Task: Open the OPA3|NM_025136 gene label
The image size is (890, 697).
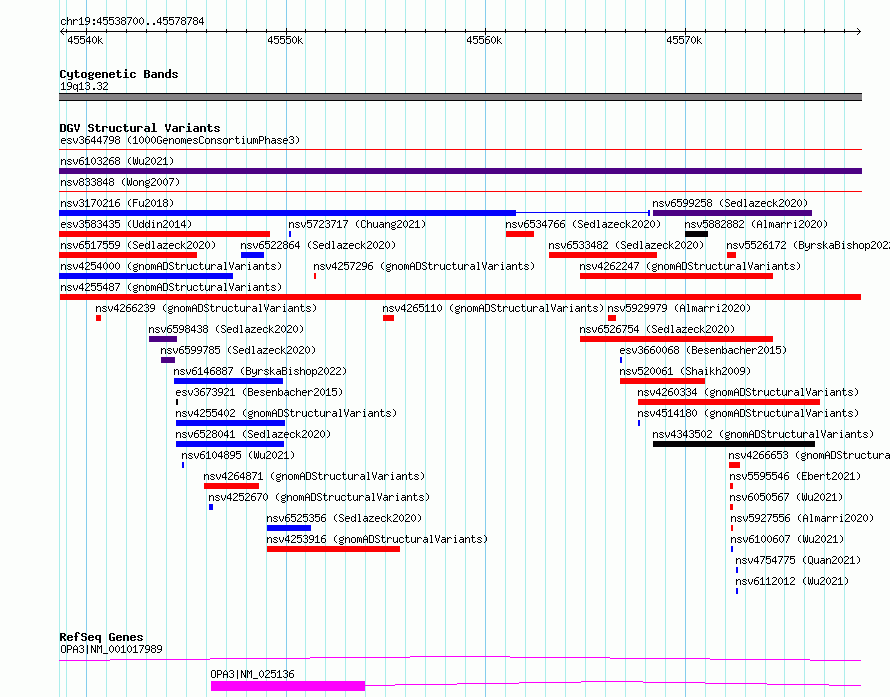Action: tap(252, 674)
